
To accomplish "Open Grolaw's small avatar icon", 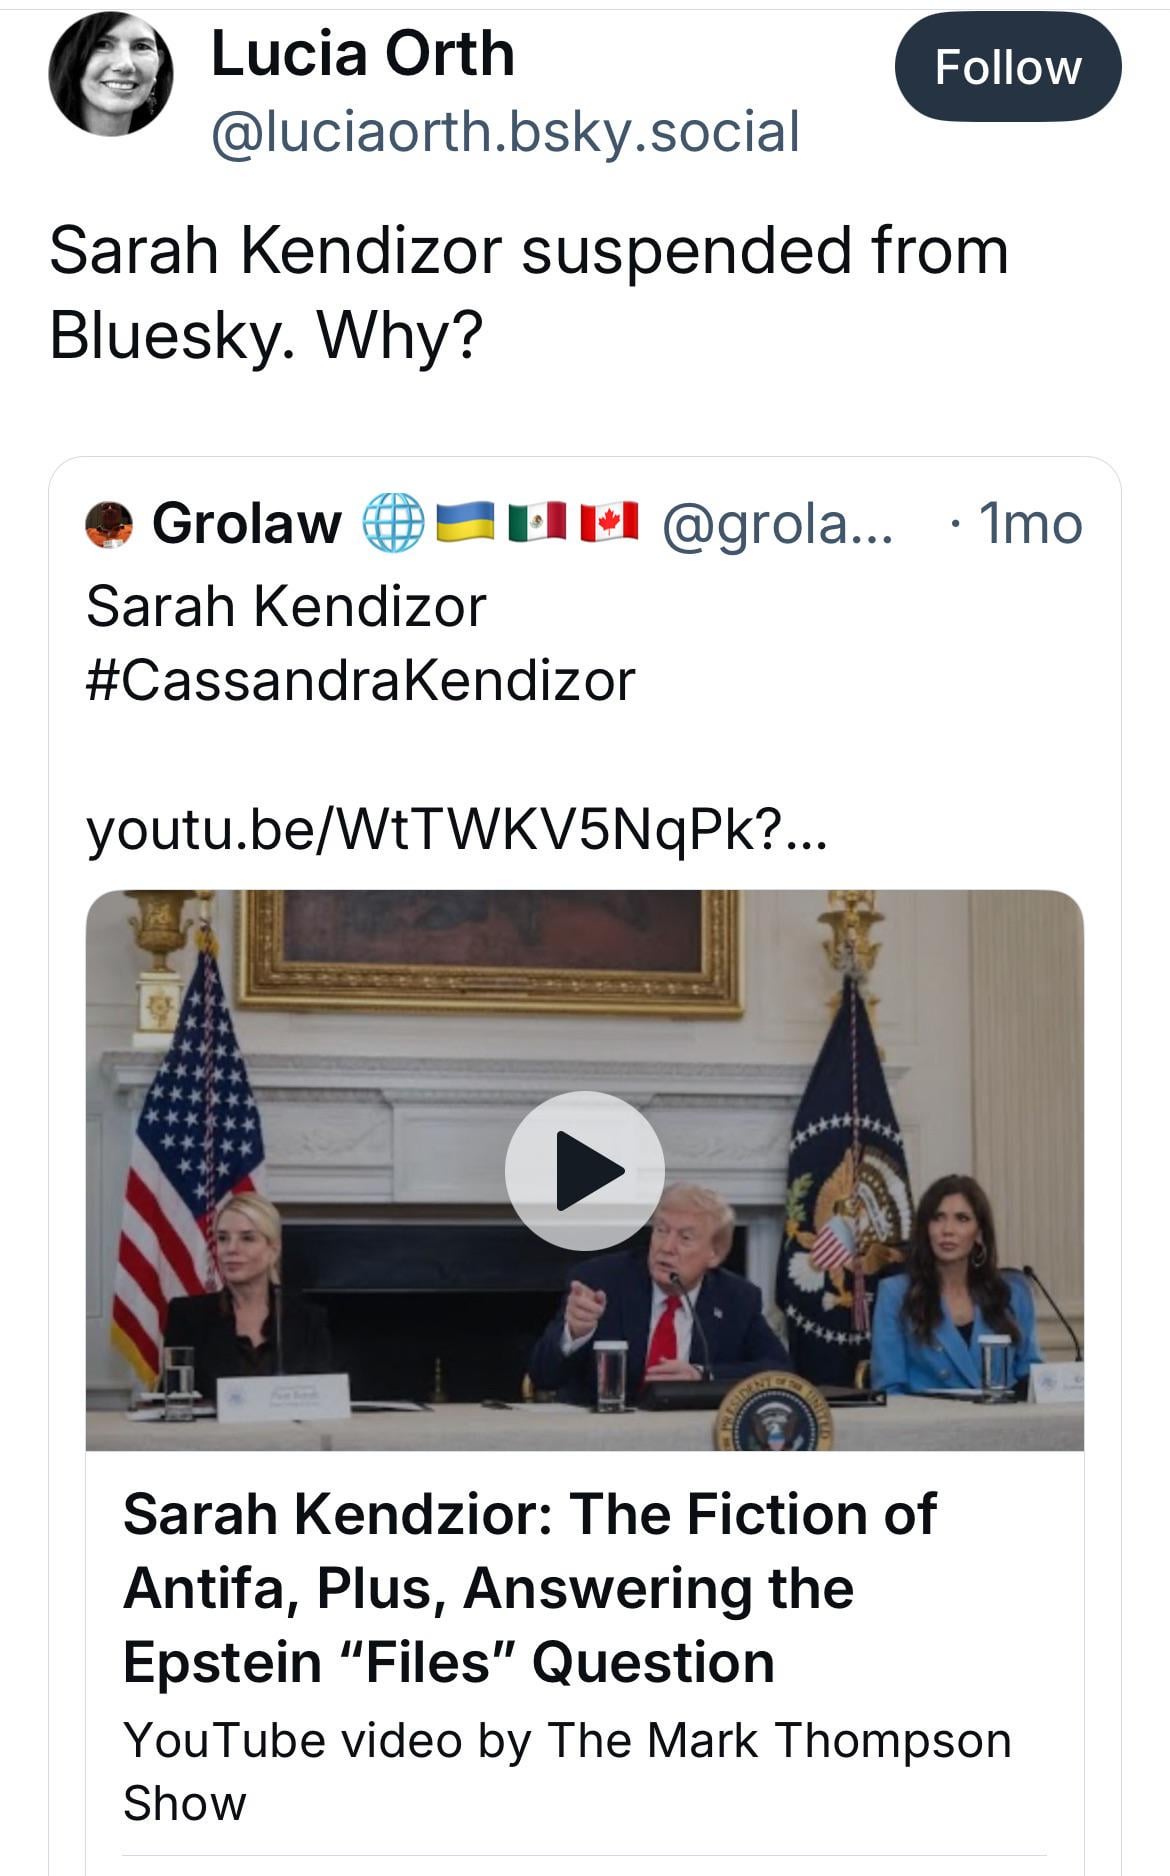I will click(109, 524).
